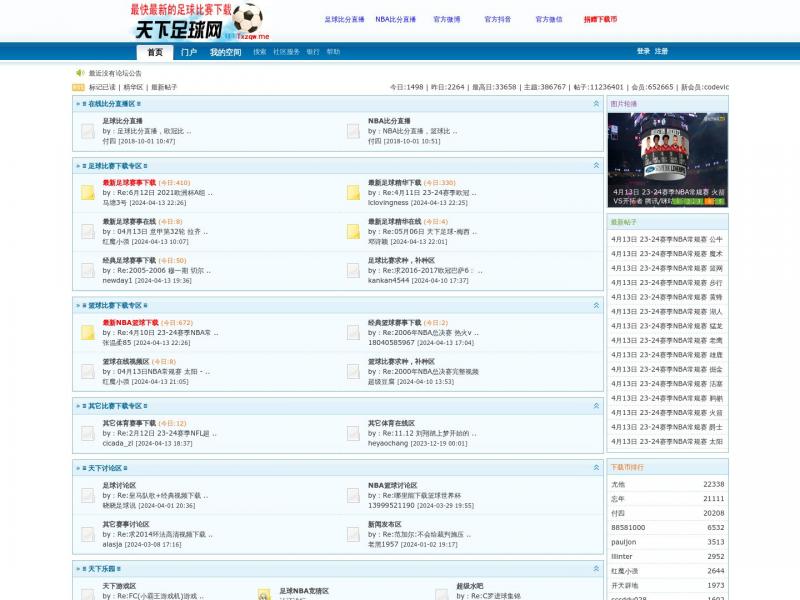Click the folder icon beside 最新足球赛事下载
Image resolution: width=800 pixels, height=600 pixels.
tap(87, 192)
